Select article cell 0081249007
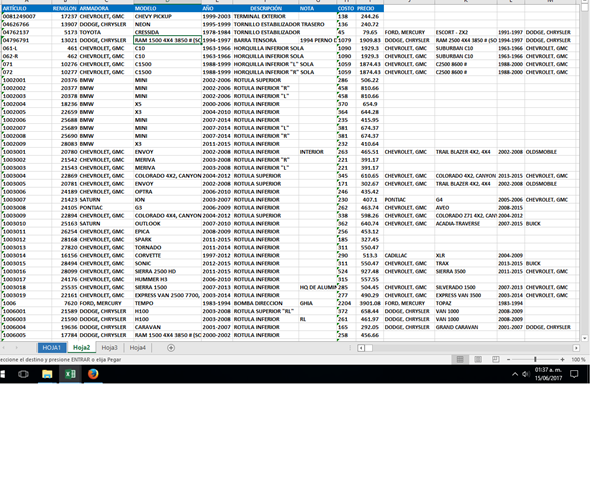The width and height of the screenshot is (600, 480). (x=27, y=16)
